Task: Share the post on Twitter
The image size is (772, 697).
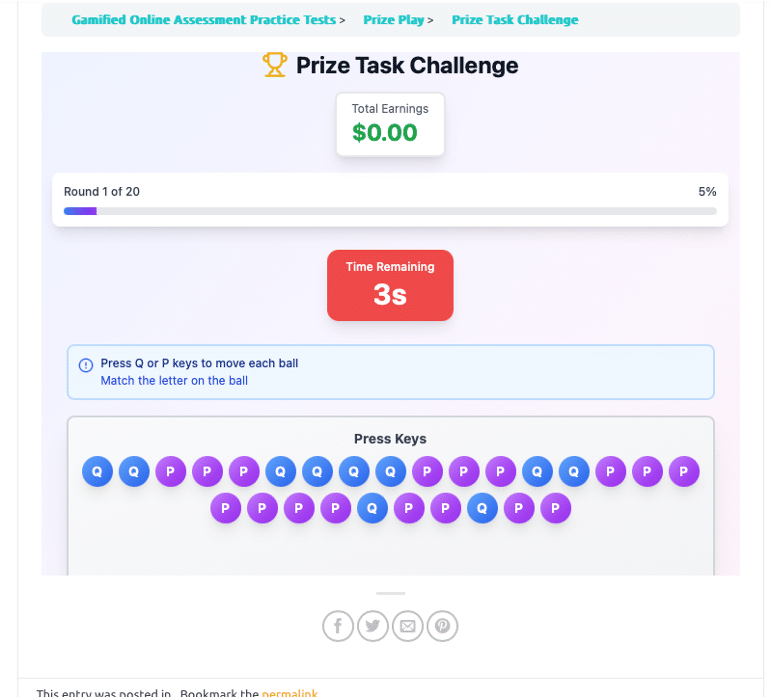Action: [373, 626]
